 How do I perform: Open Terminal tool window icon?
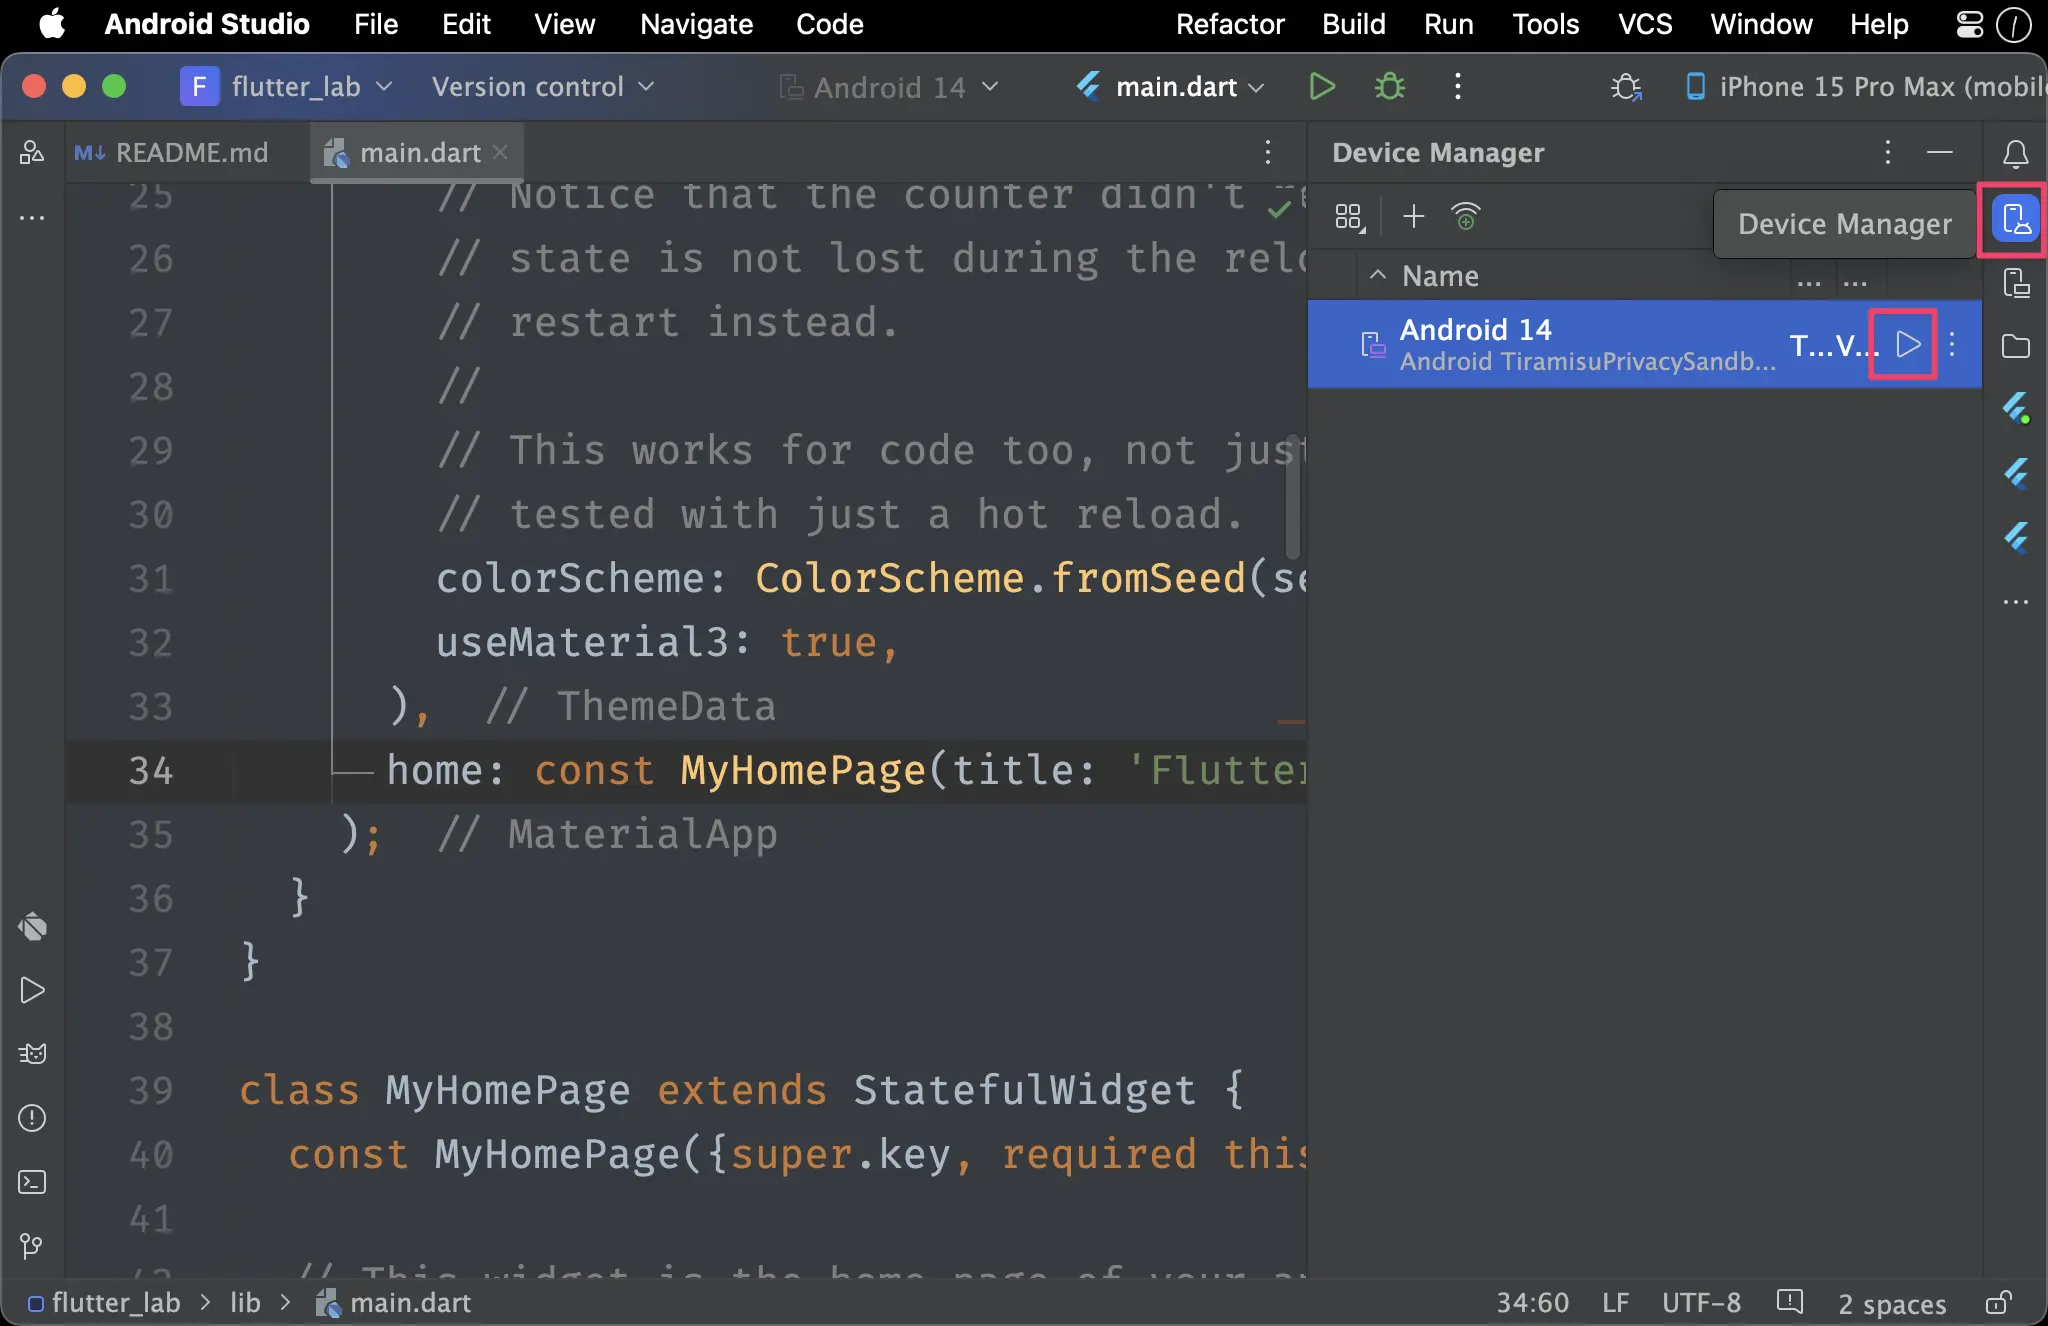32,1182
